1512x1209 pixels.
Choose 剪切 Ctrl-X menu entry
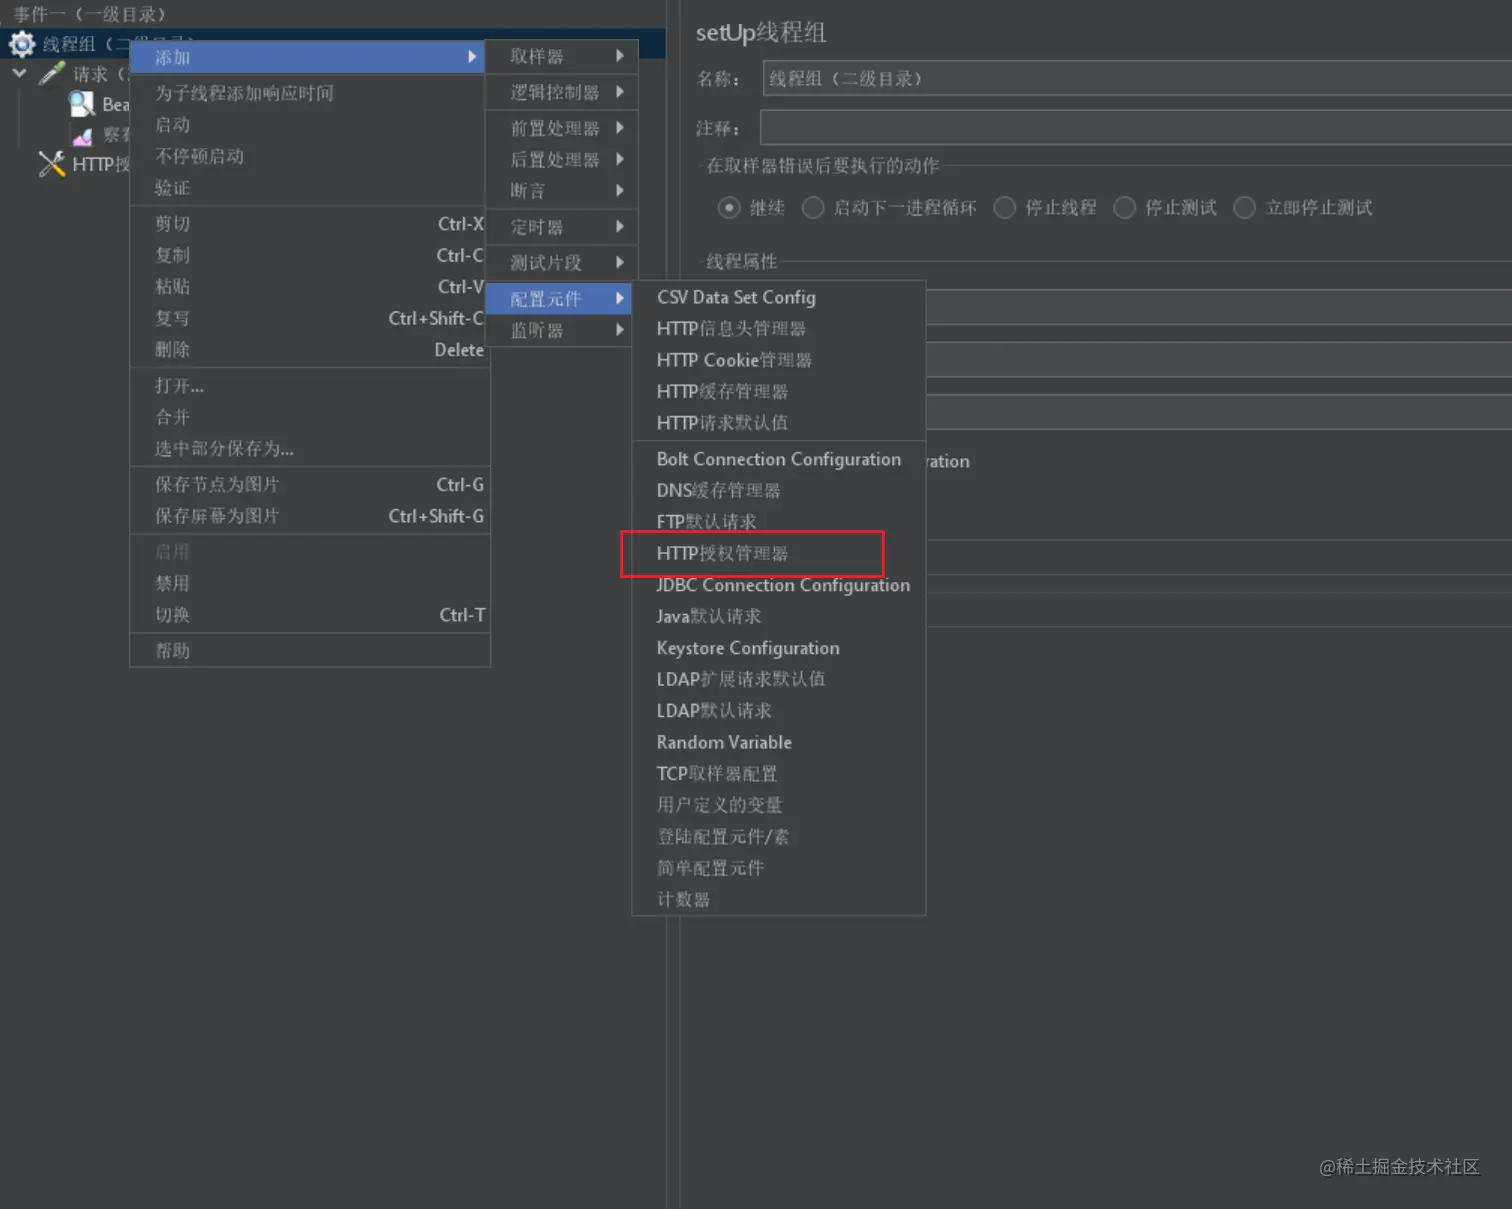310,224
